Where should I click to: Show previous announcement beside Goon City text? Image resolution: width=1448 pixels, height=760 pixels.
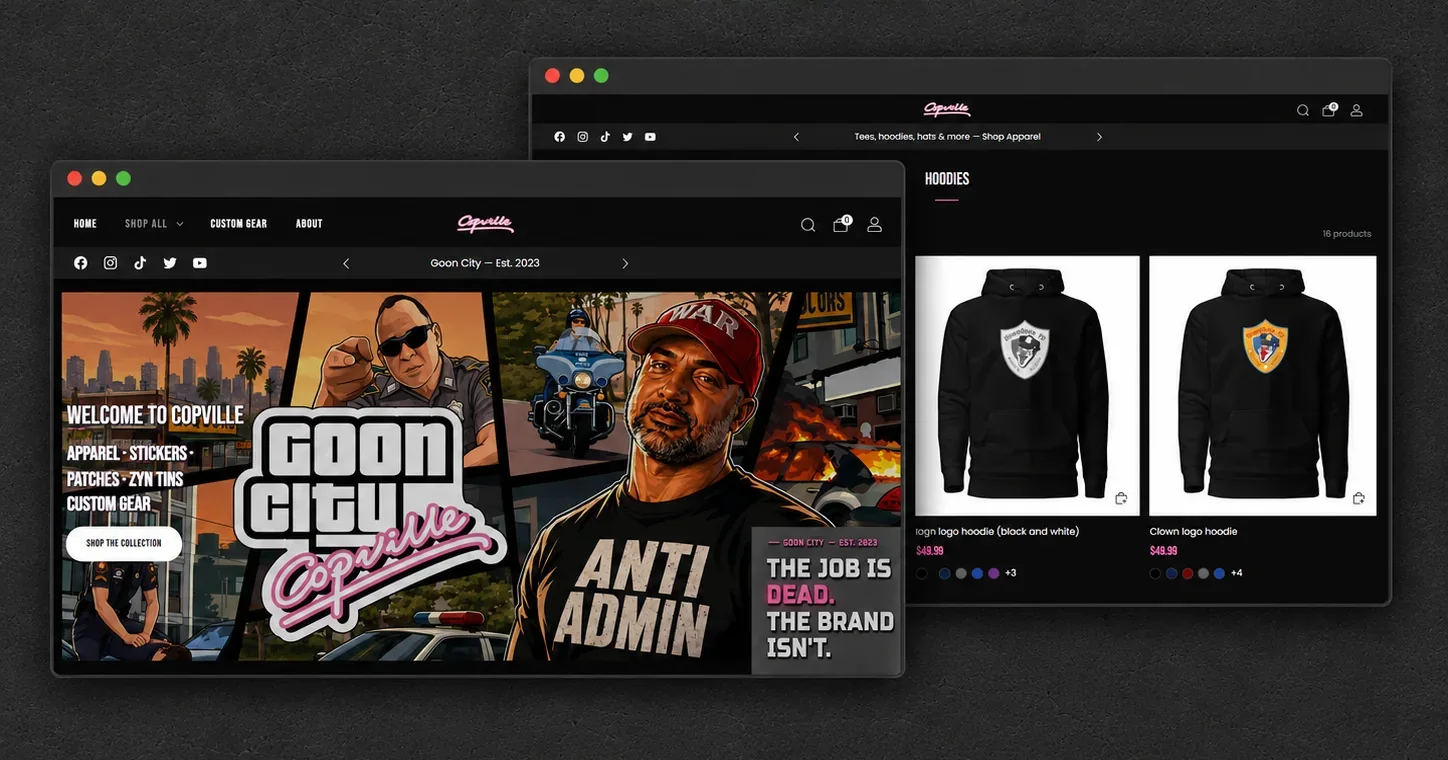click(x=346, y=263)
